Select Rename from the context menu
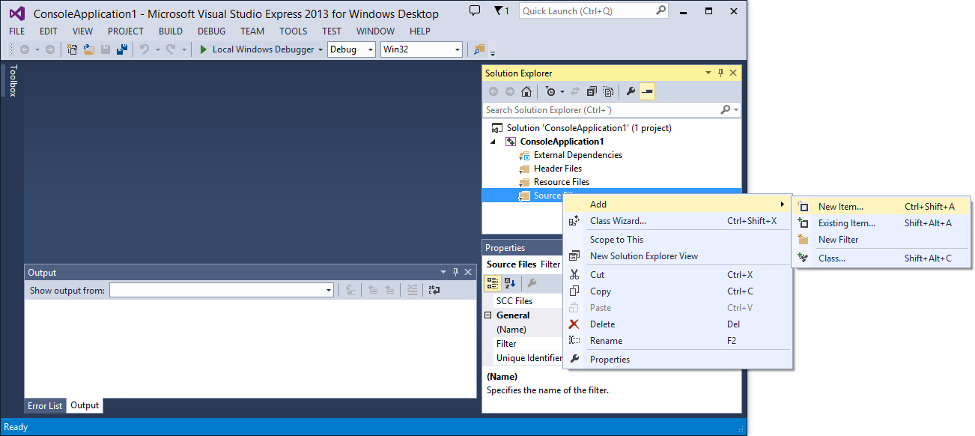Image resolution: width=975 pixels, height=436 pixels. click(606, 340)
